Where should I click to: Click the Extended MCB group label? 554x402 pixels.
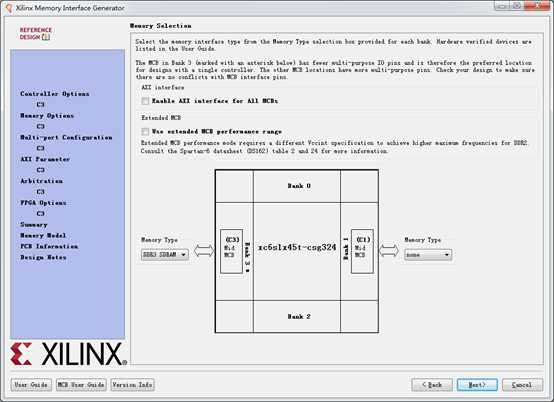[161, 118]
